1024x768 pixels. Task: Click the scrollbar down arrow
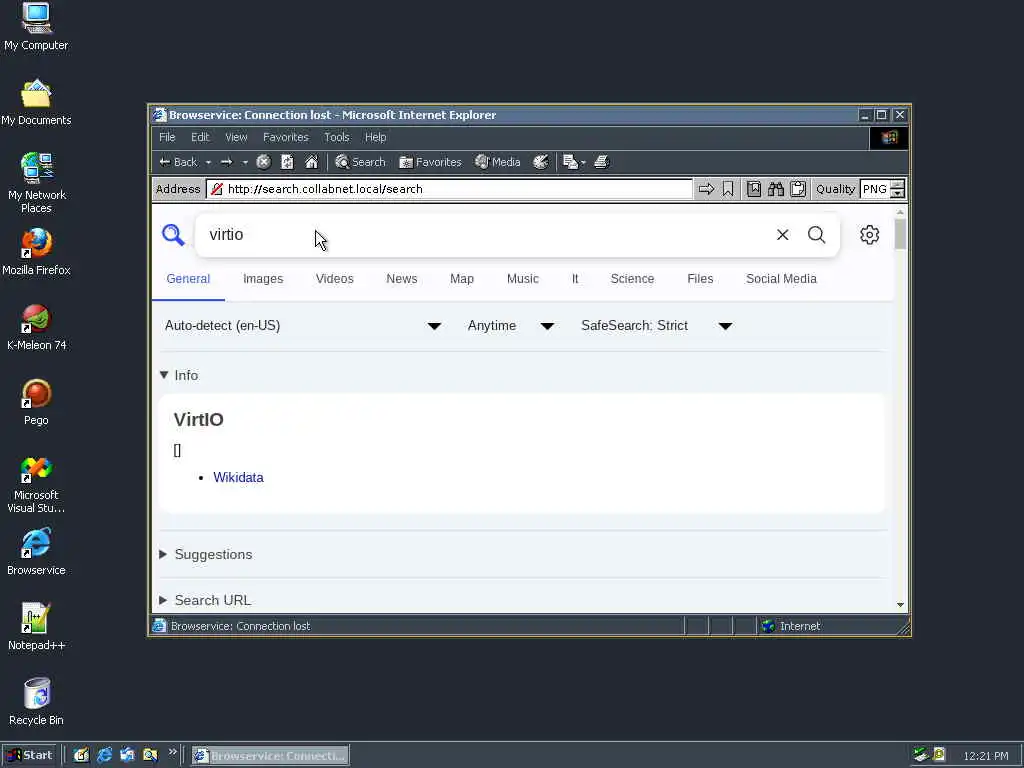pos(901,605)
